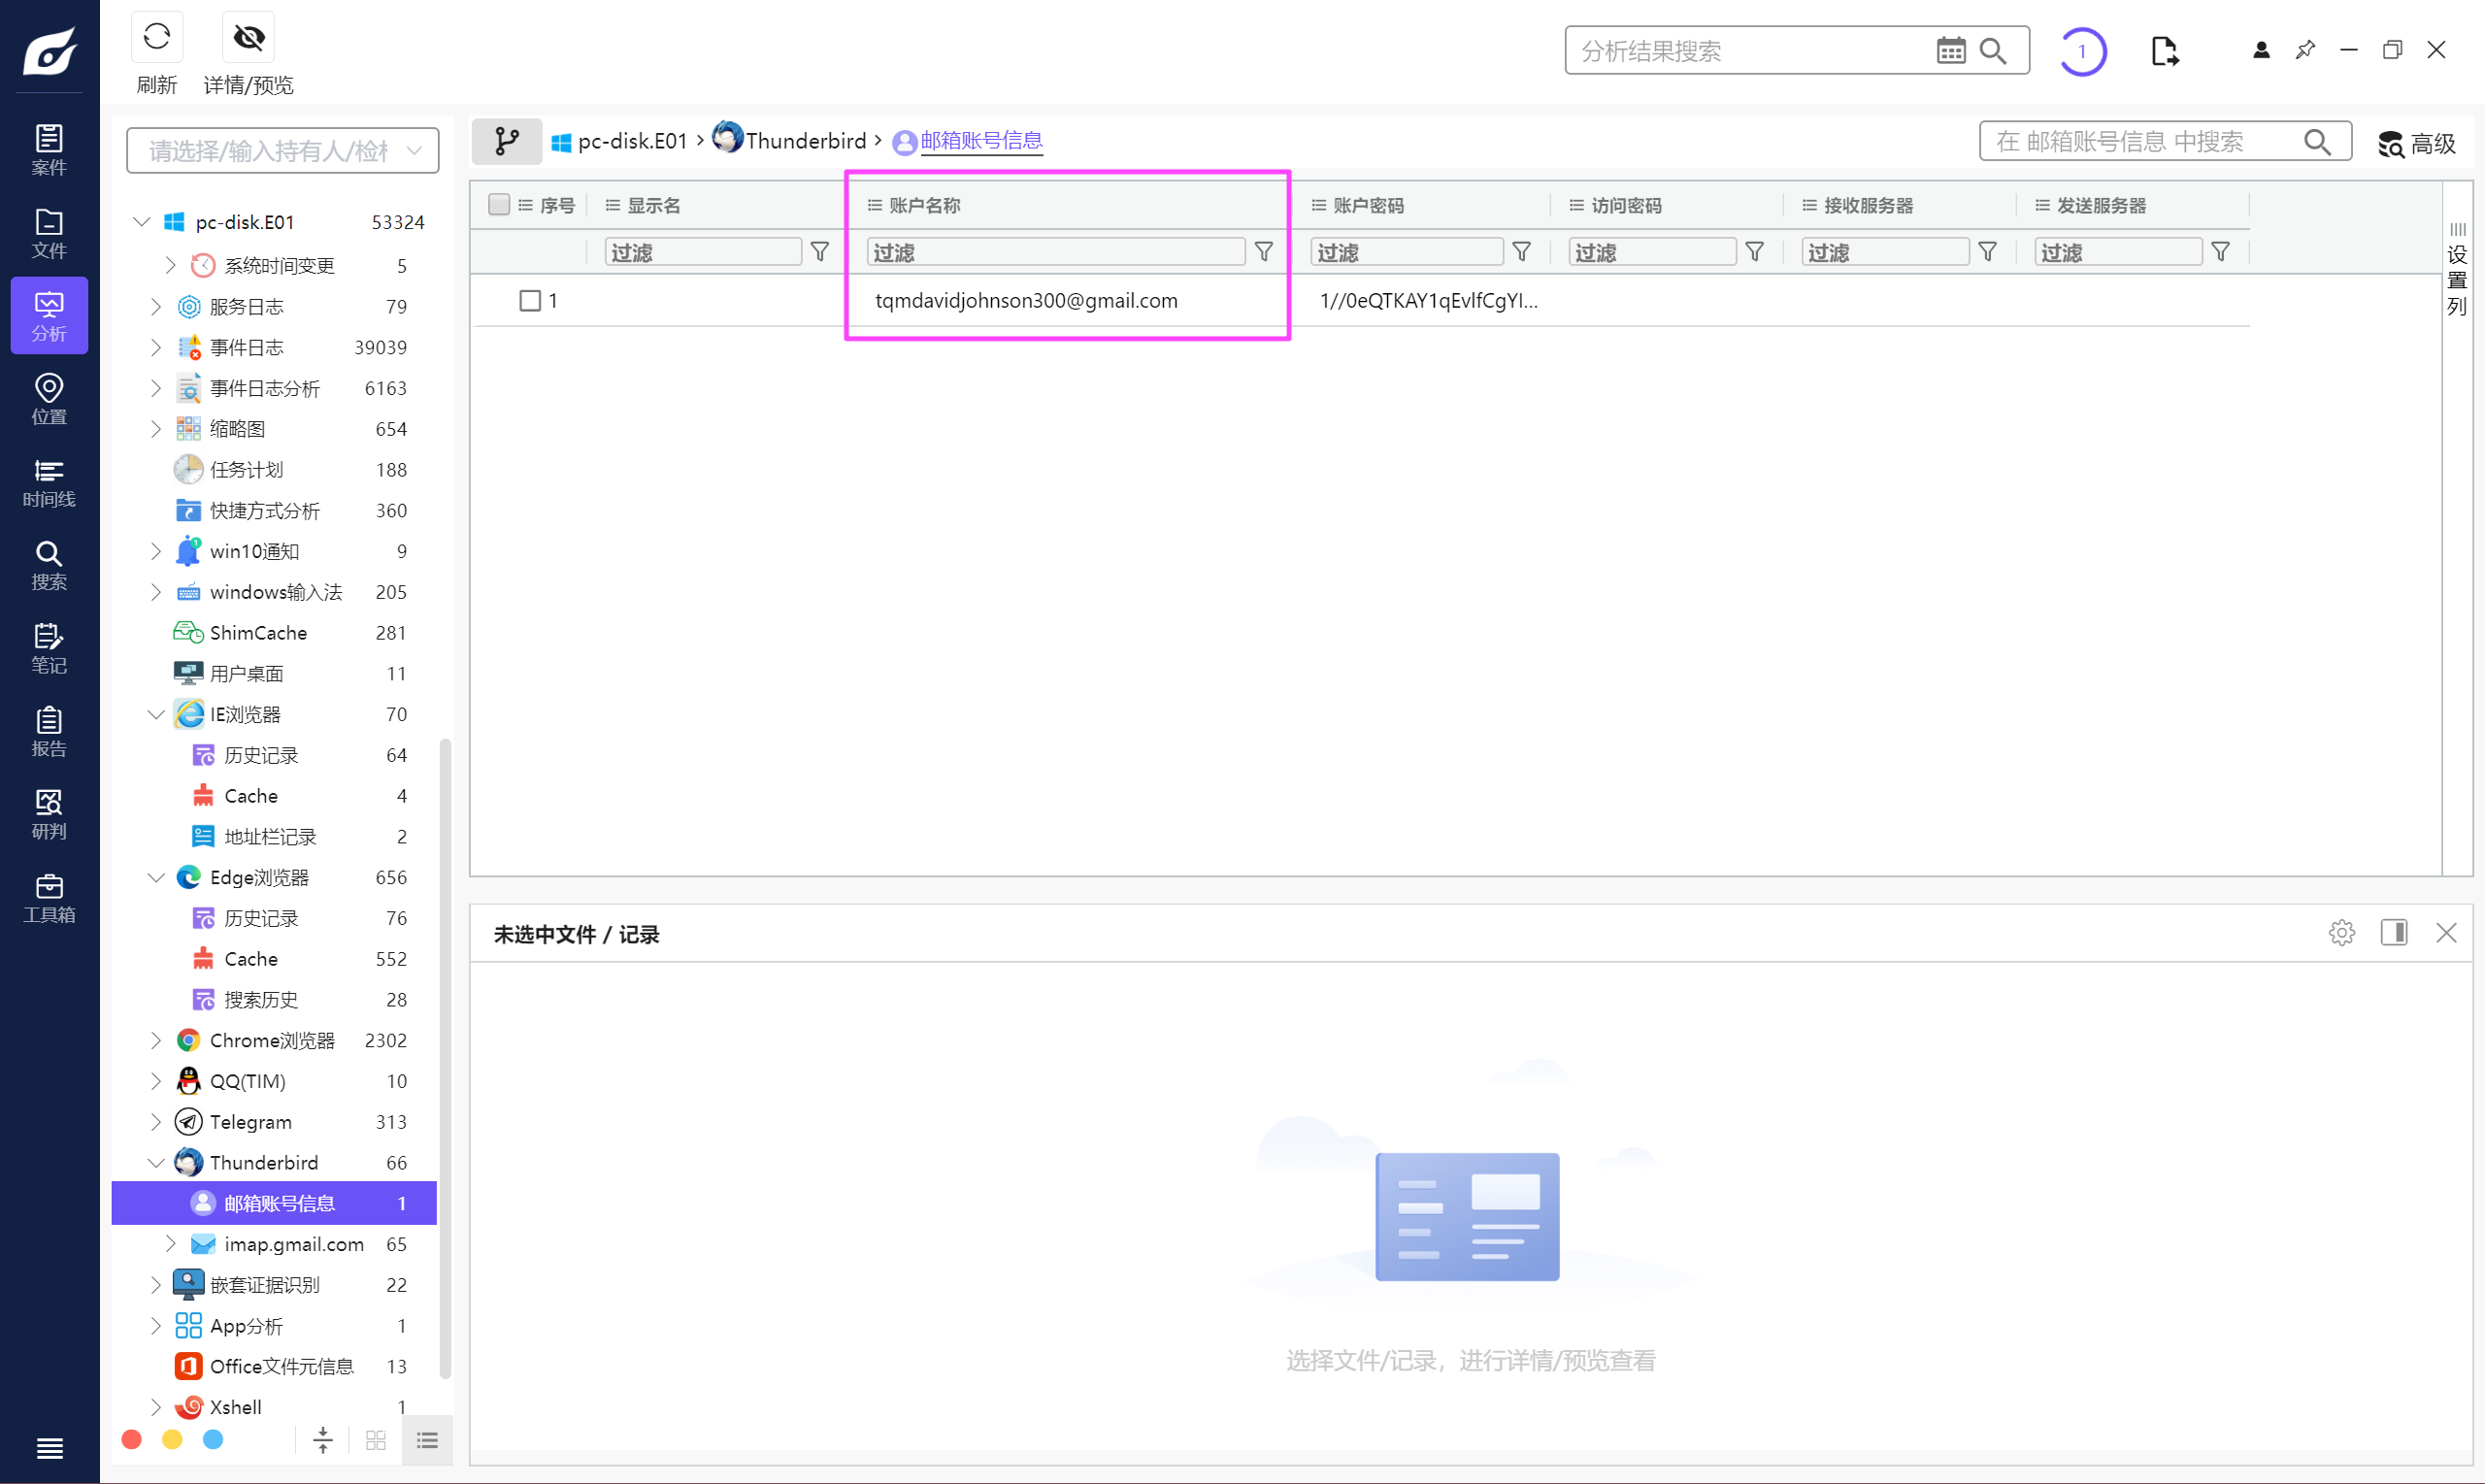Image resolution: width=2485 pixels, height=1484 pixels.
Task: Click the yellow color tag dot
Action: pos(172,1440)
